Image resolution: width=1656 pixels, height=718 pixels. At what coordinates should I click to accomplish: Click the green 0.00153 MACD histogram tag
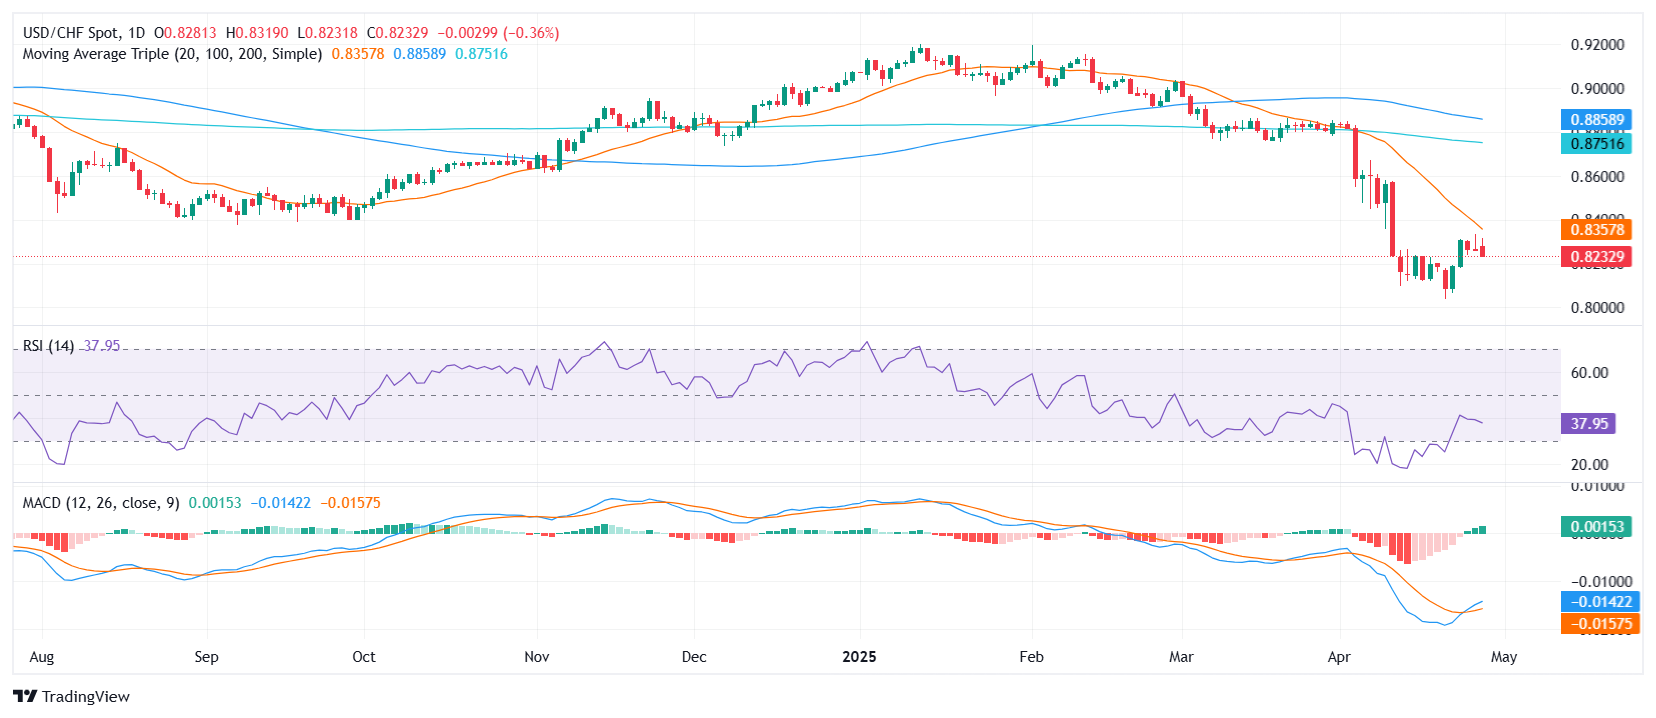1596,527
